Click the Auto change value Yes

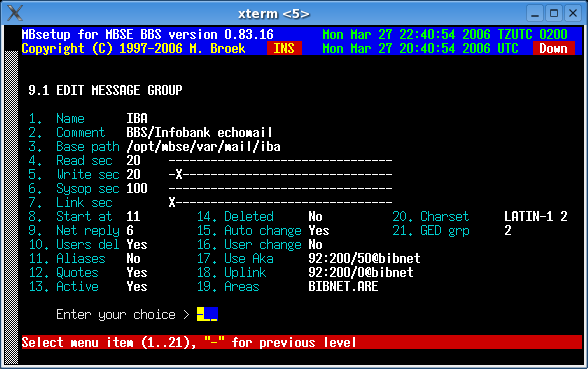click(x=319, y=231)
